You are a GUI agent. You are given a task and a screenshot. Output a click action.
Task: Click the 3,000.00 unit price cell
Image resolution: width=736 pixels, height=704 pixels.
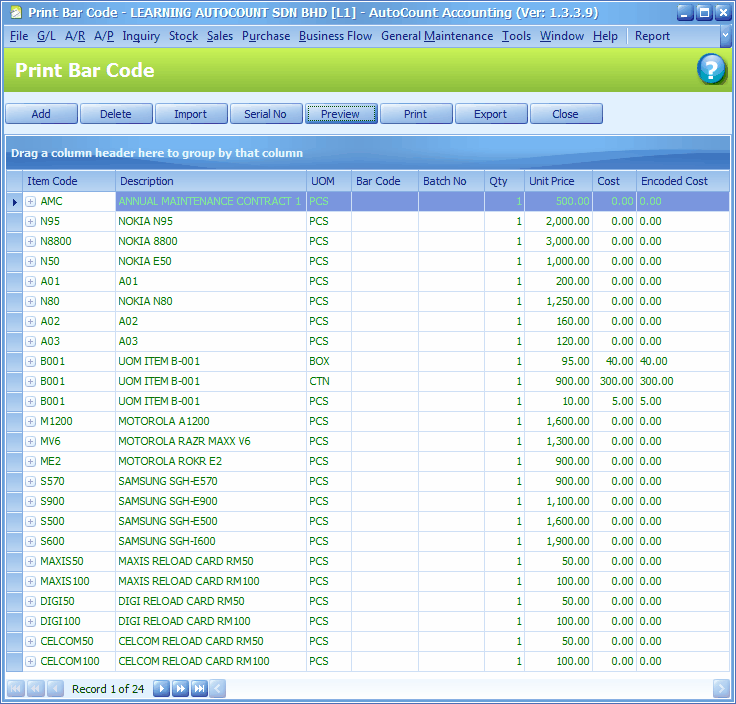(x=559, y=242)
